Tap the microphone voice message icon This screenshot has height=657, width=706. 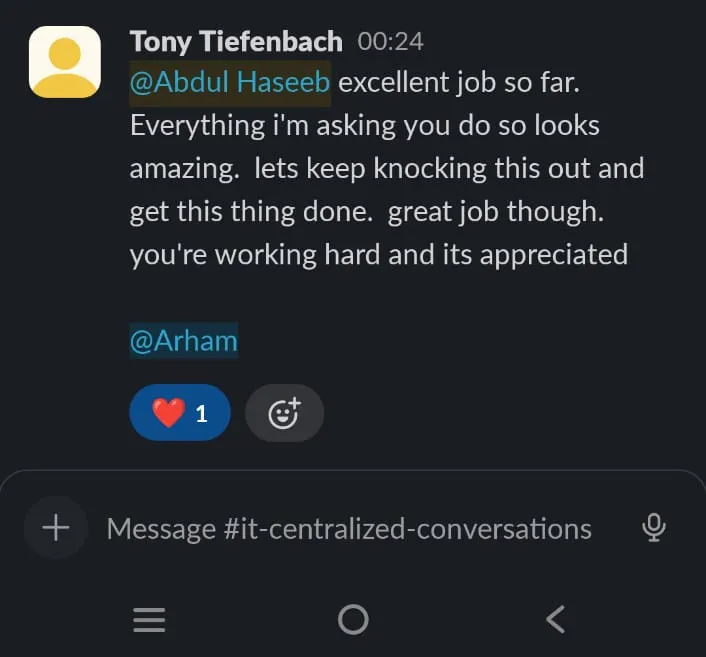click(x=654, y=527)
